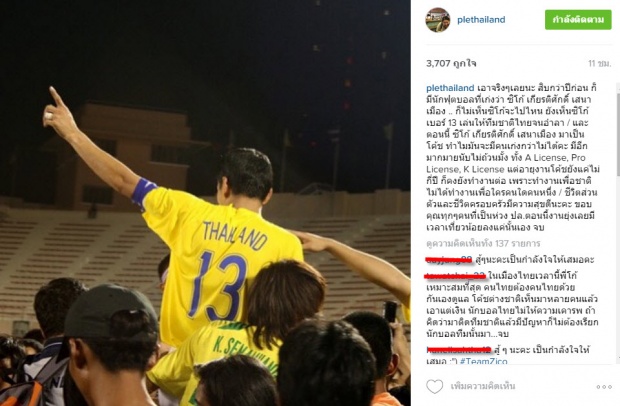Open the three-dot more options menu
The image size is (620, 406).
(x=604, y=387)
